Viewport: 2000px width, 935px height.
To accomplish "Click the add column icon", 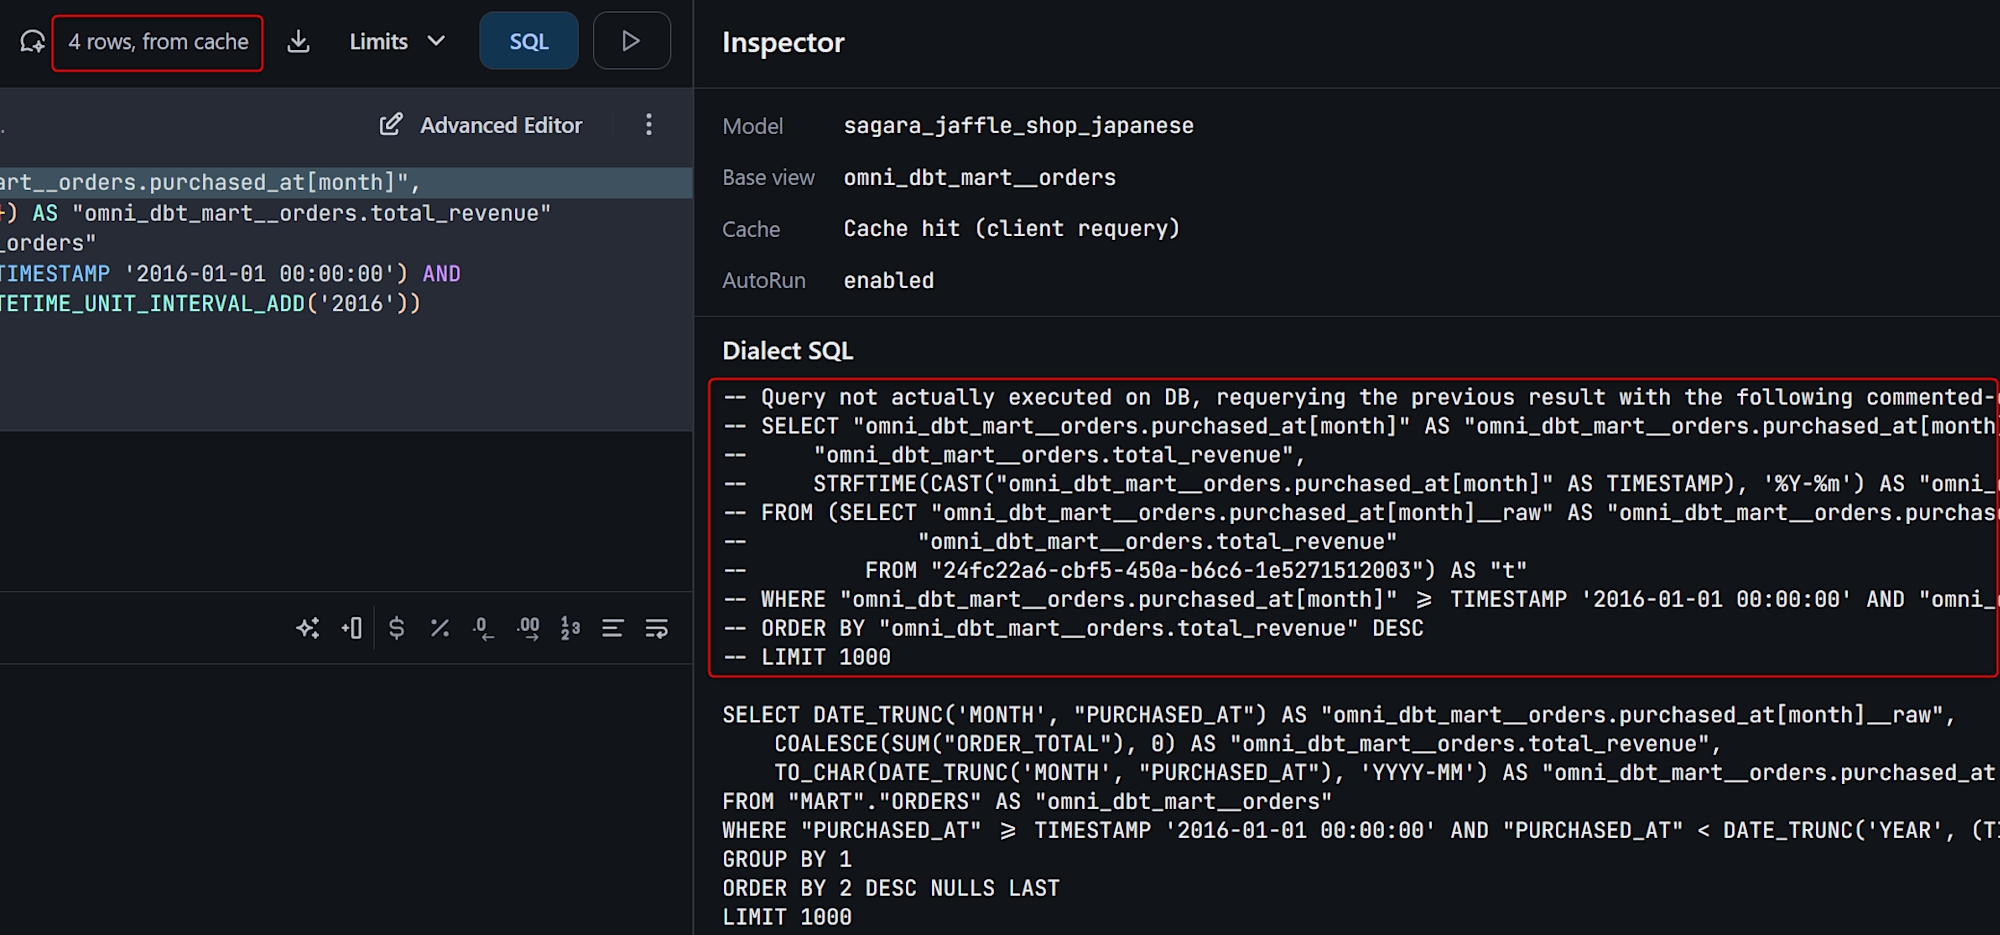I will coord(351,628).
